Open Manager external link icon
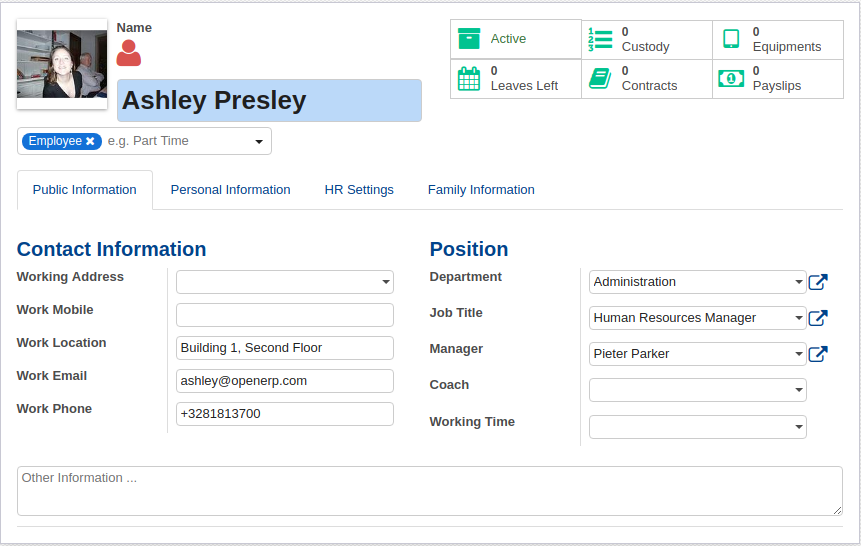Viewport: 861px width, 546px height. 818,354
